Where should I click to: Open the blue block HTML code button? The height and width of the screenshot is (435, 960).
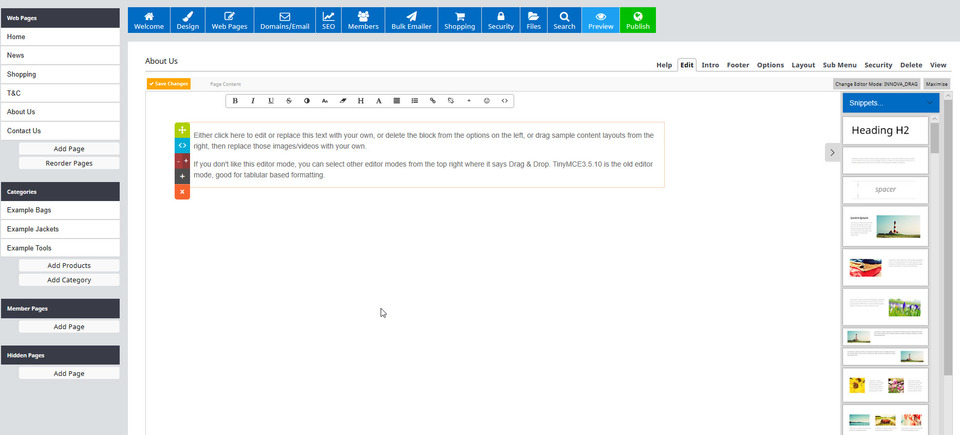182,145
